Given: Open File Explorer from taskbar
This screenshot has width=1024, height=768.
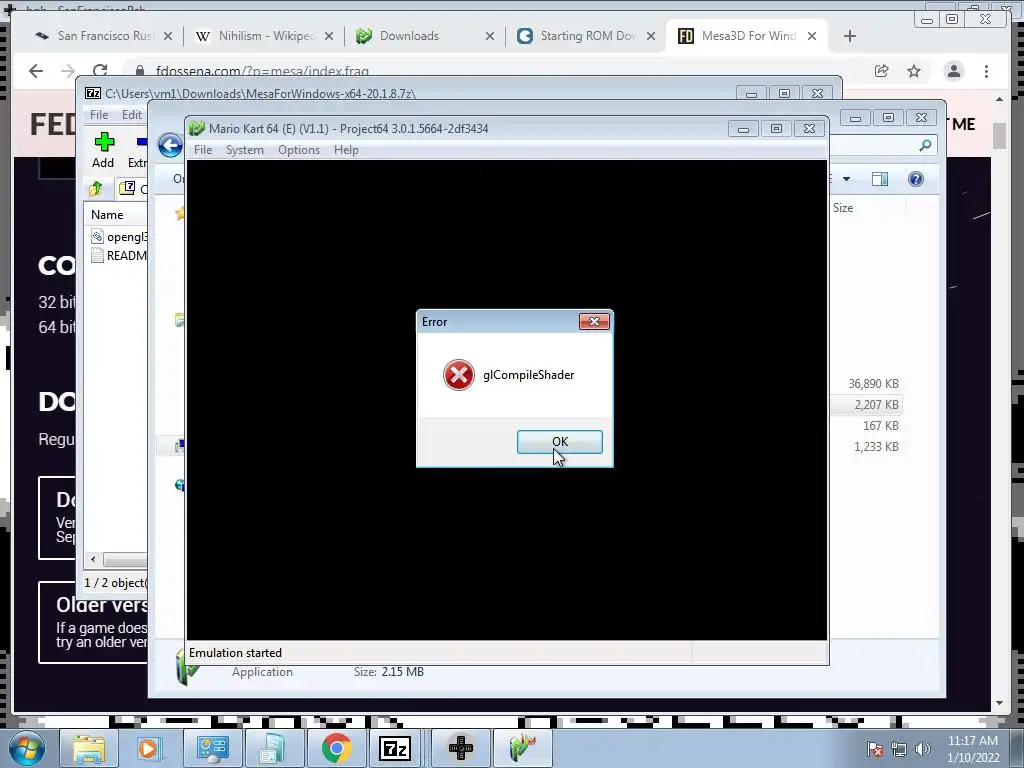Looking at the screenshot, I should coord(89,749).
